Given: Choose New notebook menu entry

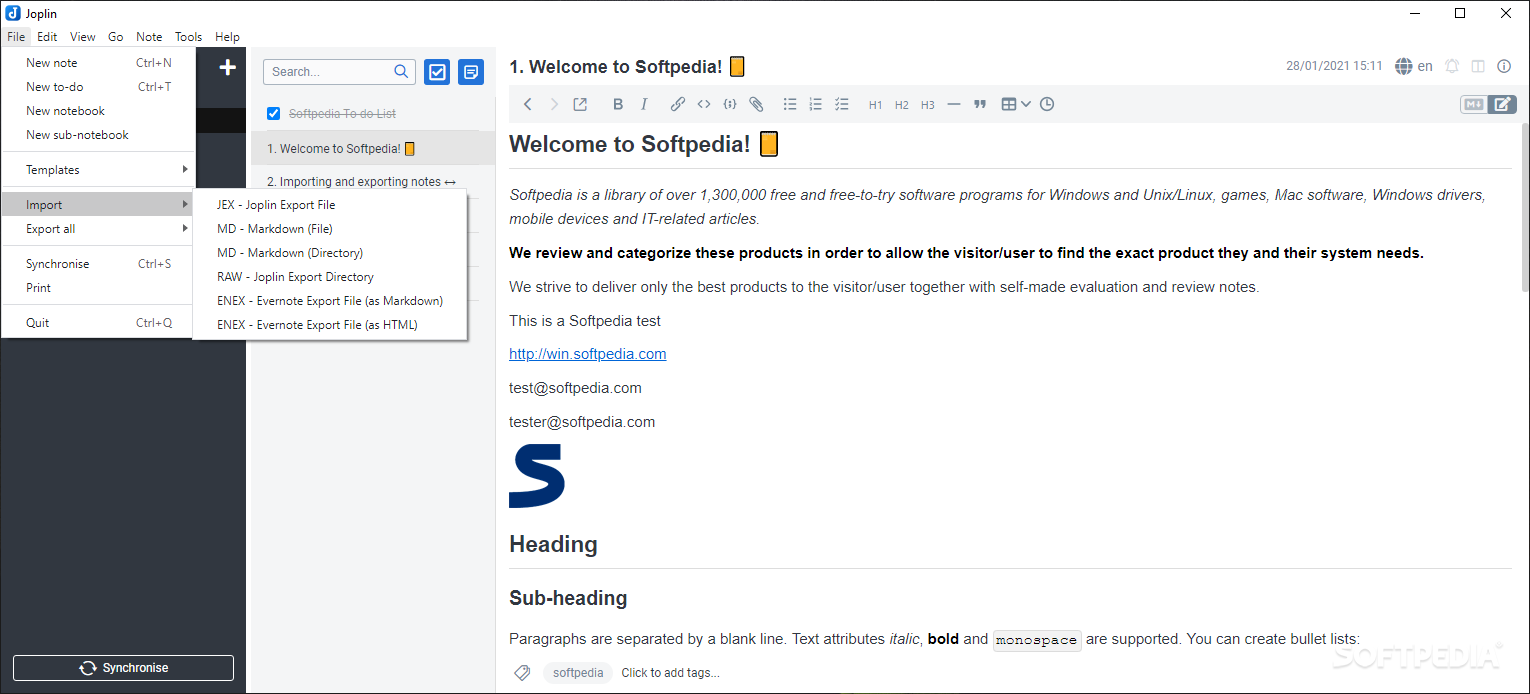Looking at the screenshot, I should [98, 111].
